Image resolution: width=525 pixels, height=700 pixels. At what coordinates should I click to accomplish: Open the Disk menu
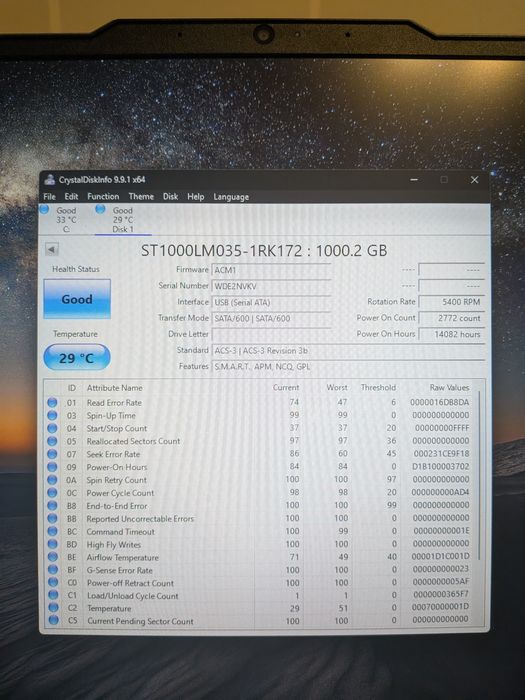(171, 196)
